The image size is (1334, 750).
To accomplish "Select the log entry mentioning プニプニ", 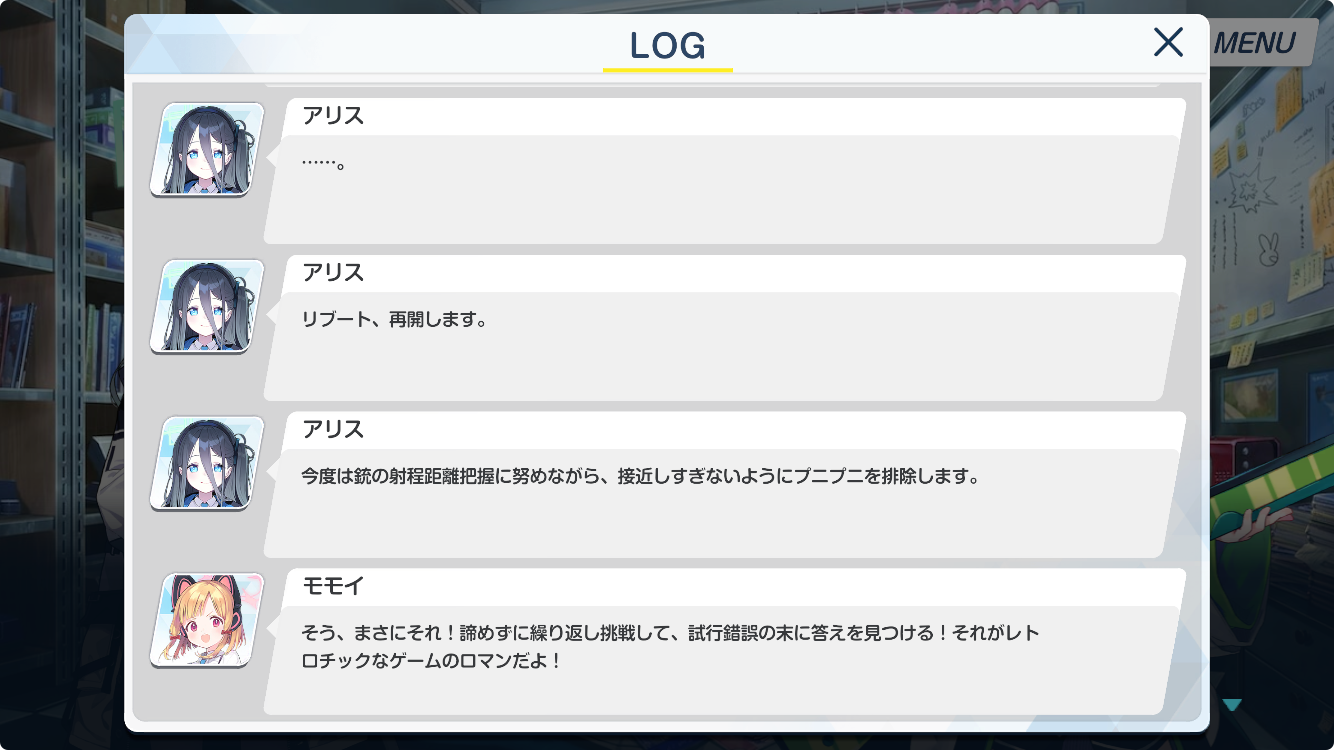I will click(724, 485).
